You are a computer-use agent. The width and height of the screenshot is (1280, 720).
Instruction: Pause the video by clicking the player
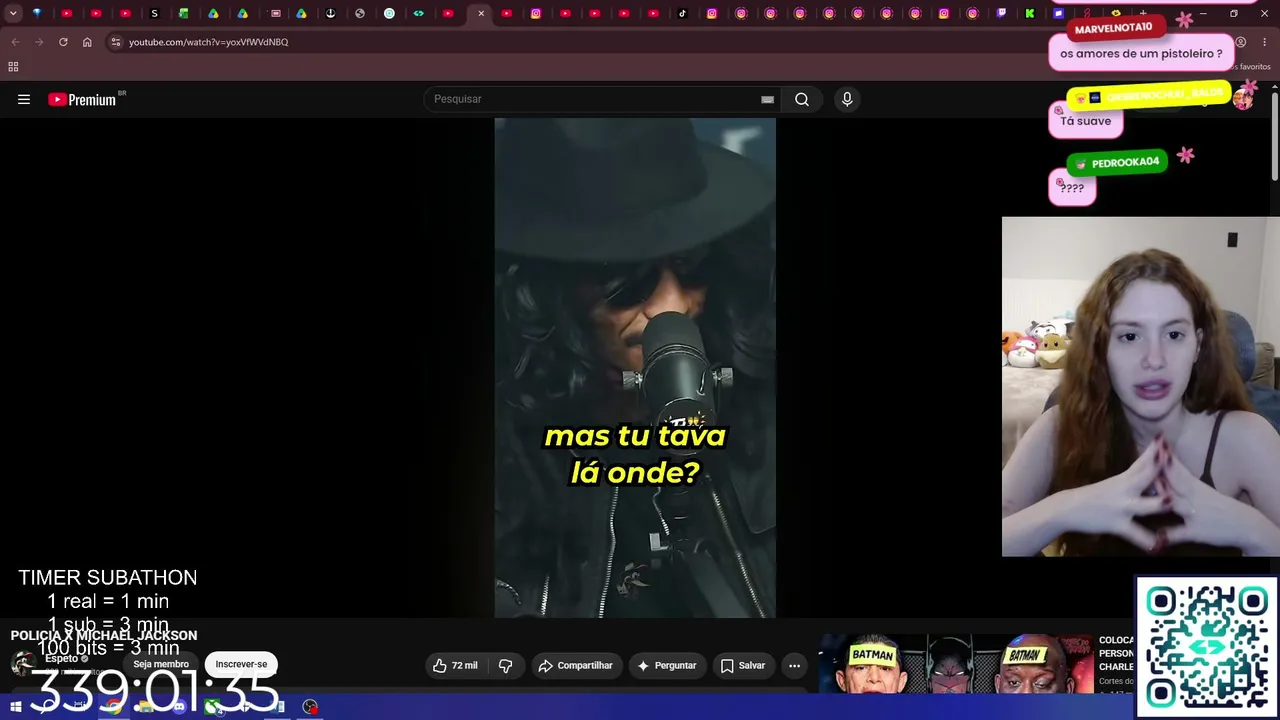635,368
